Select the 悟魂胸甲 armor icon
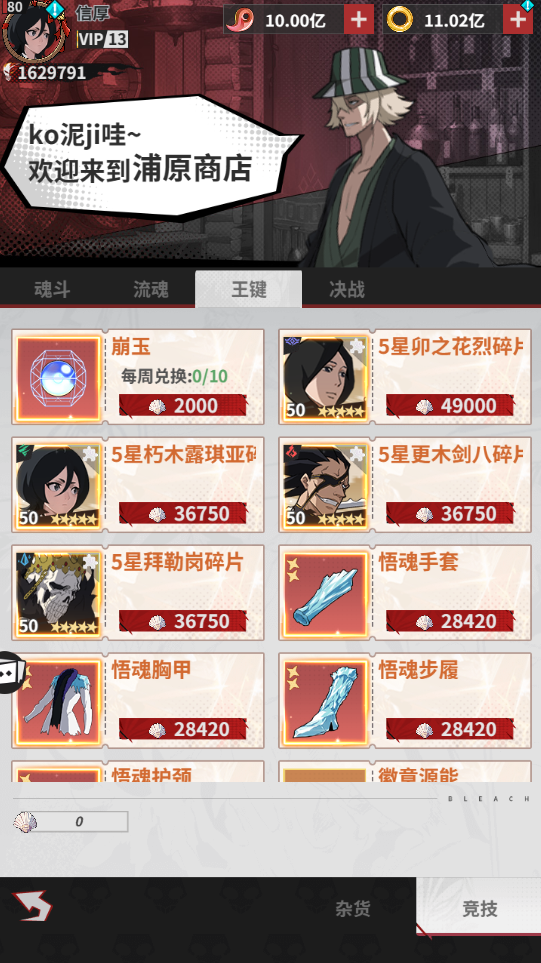 (x=58, y=701)
